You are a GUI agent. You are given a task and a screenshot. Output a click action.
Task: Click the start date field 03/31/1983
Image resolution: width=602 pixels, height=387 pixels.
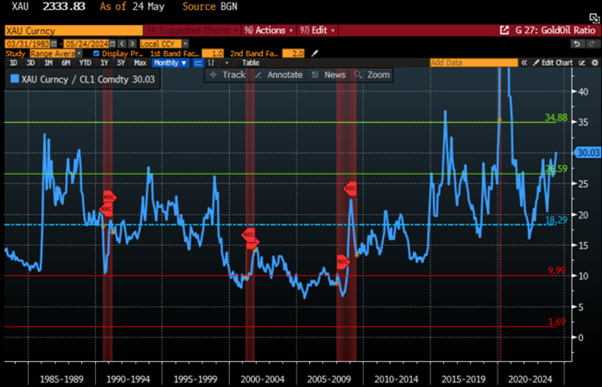28,44
